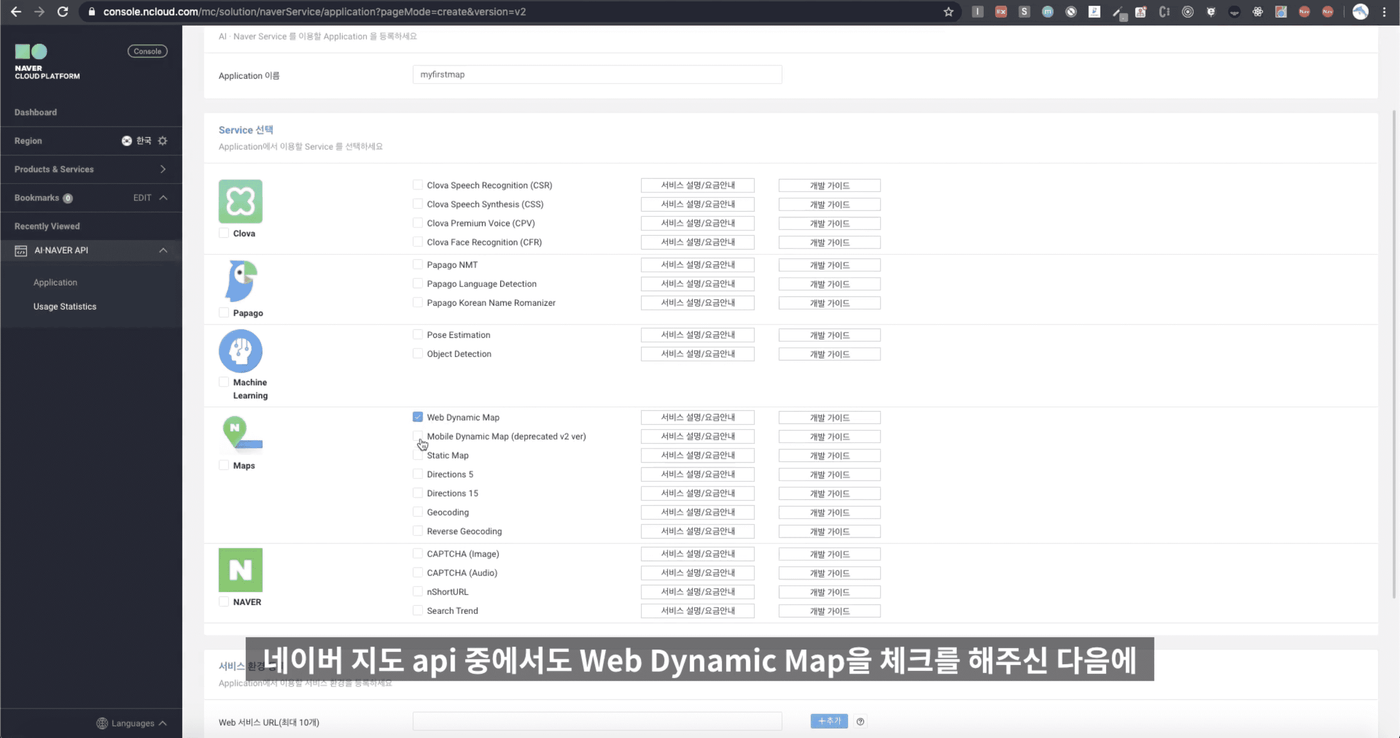Image resolution: width=1400 pixels, height=738 pixels.
Task: Open 개발 가이드 for Clova Face Recognition
Action: (x=829, y=242)
